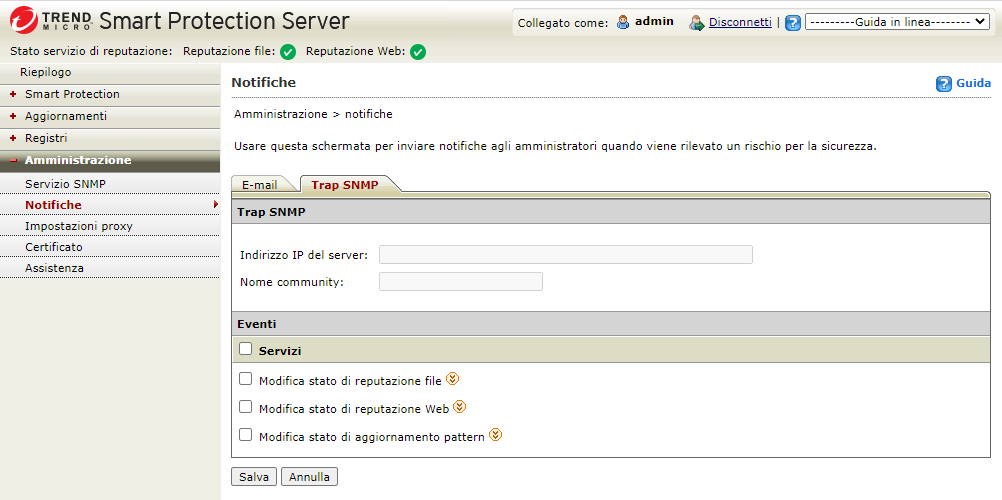1002x500 pixels.
Task: Click the Trend Micro logo icon
Action: [26, 21]
